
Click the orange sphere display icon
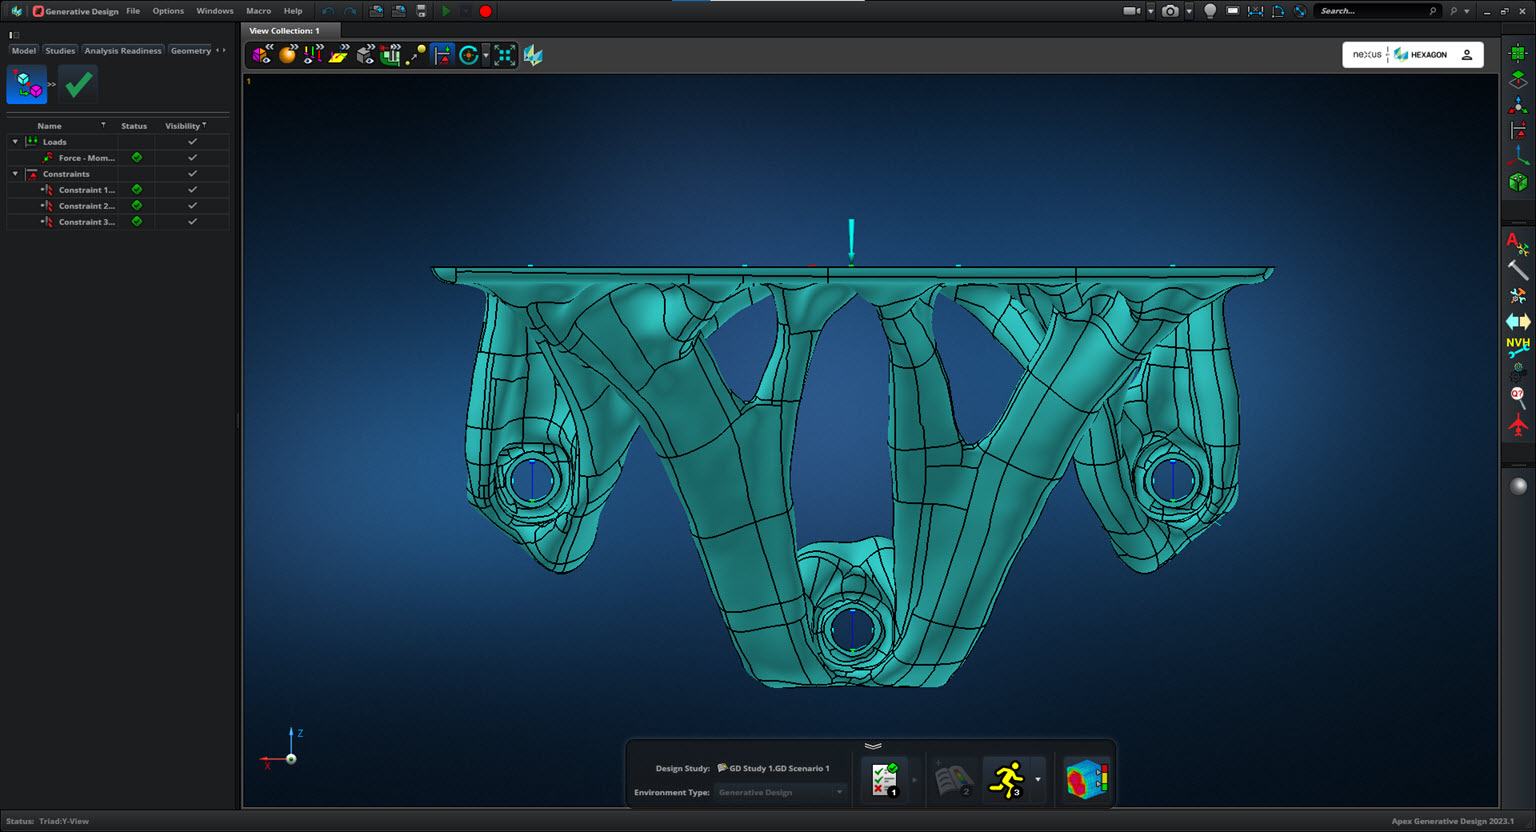point(288,55)
